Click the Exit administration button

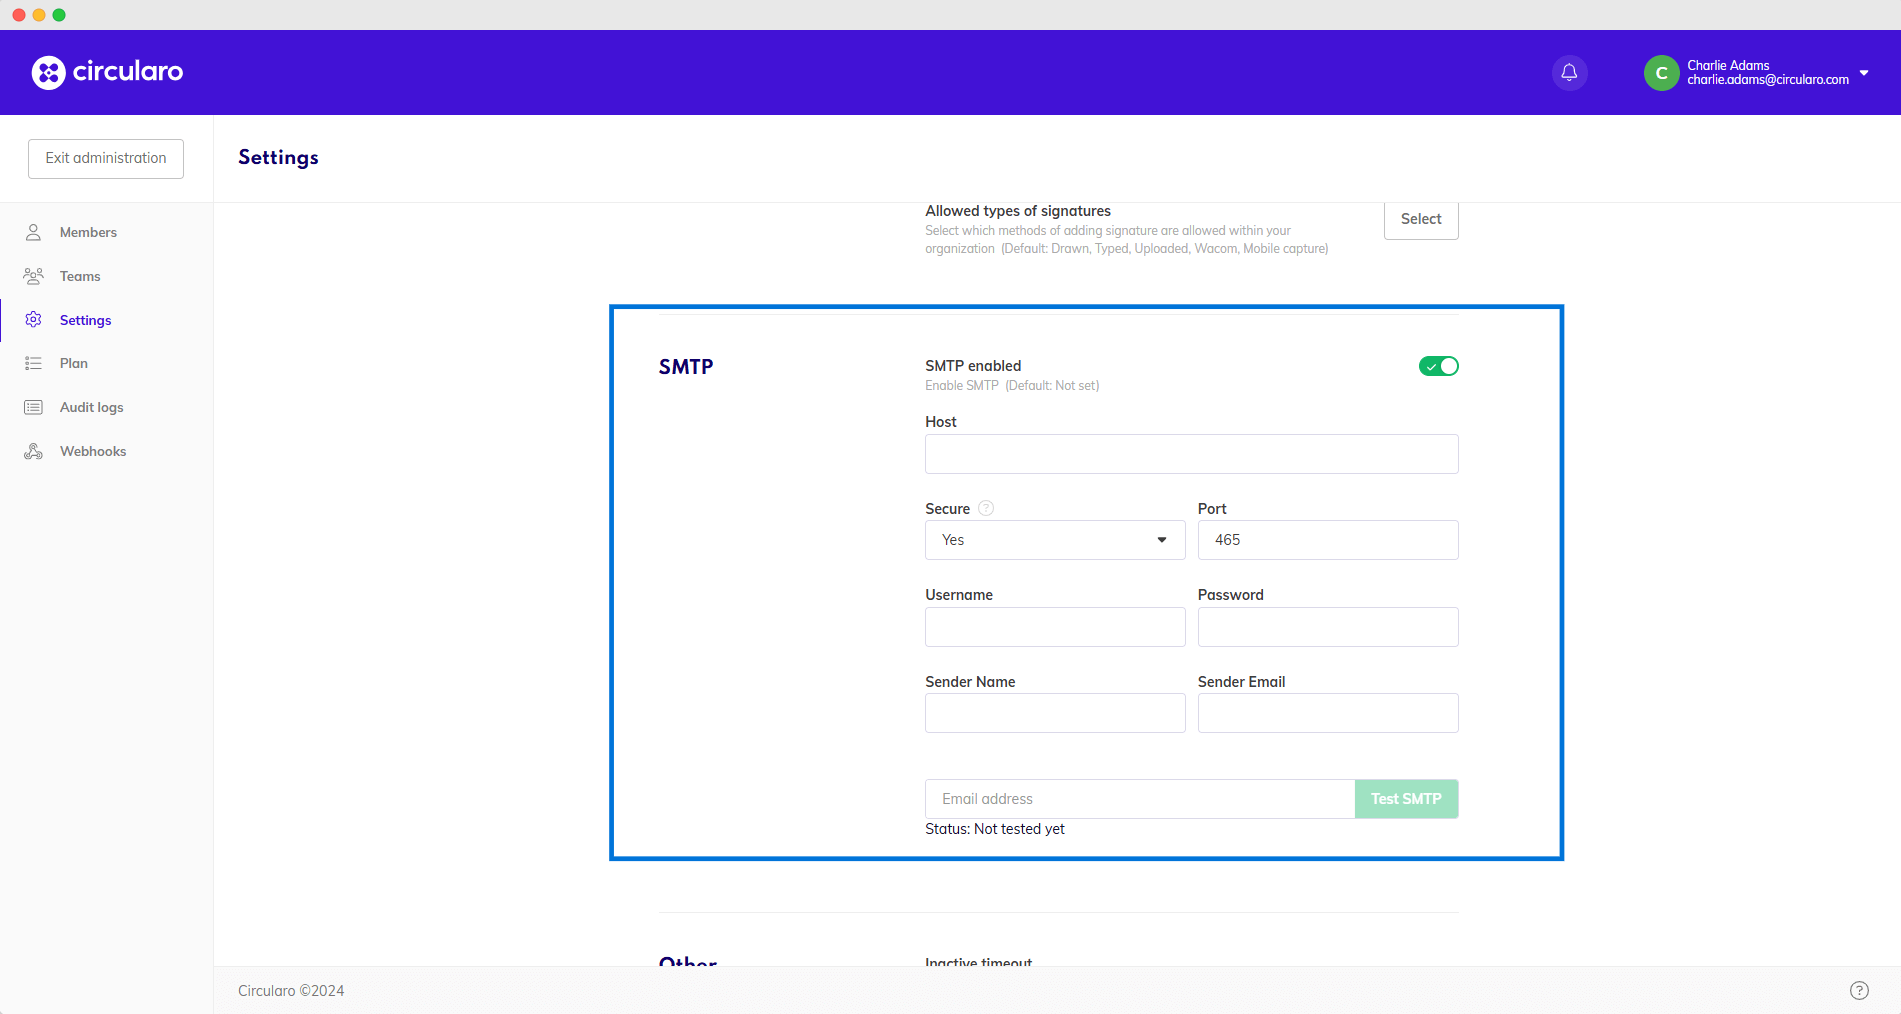[105, 158]
